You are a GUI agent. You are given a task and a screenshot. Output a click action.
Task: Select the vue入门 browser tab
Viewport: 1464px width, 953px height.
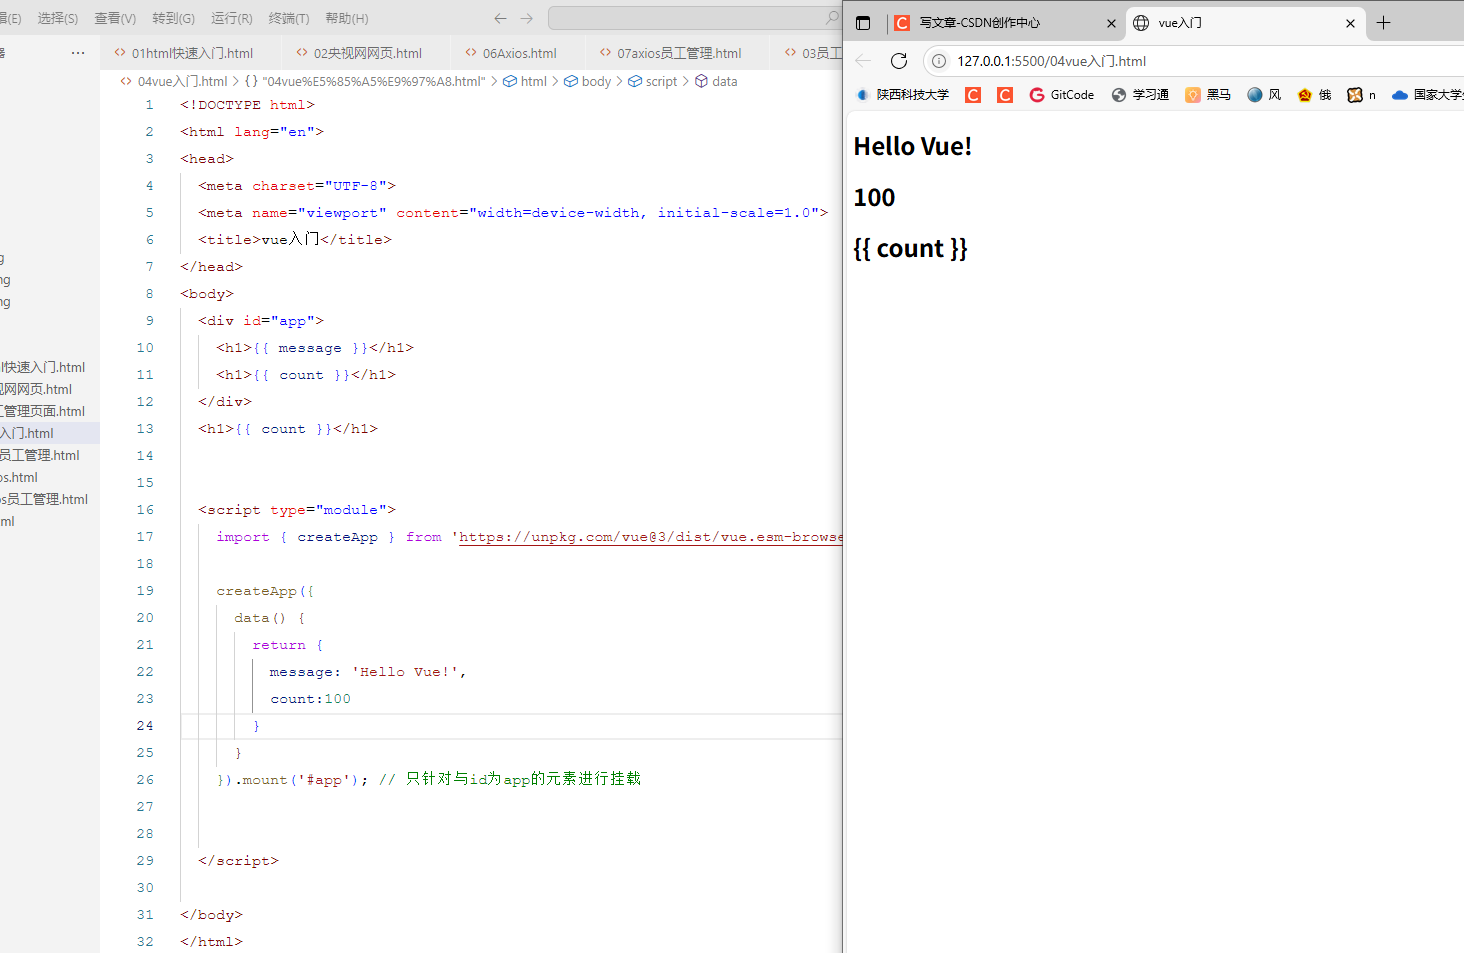1245,23
